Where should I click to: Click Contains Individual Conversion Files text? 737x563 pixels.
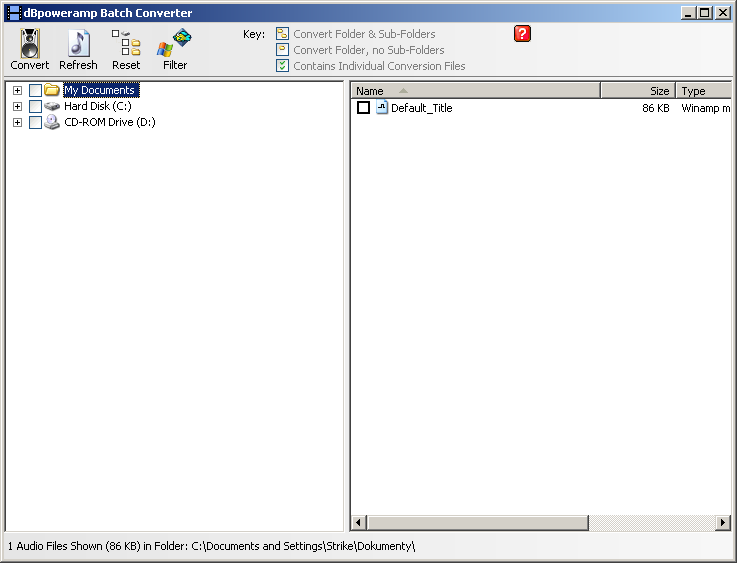379,66
